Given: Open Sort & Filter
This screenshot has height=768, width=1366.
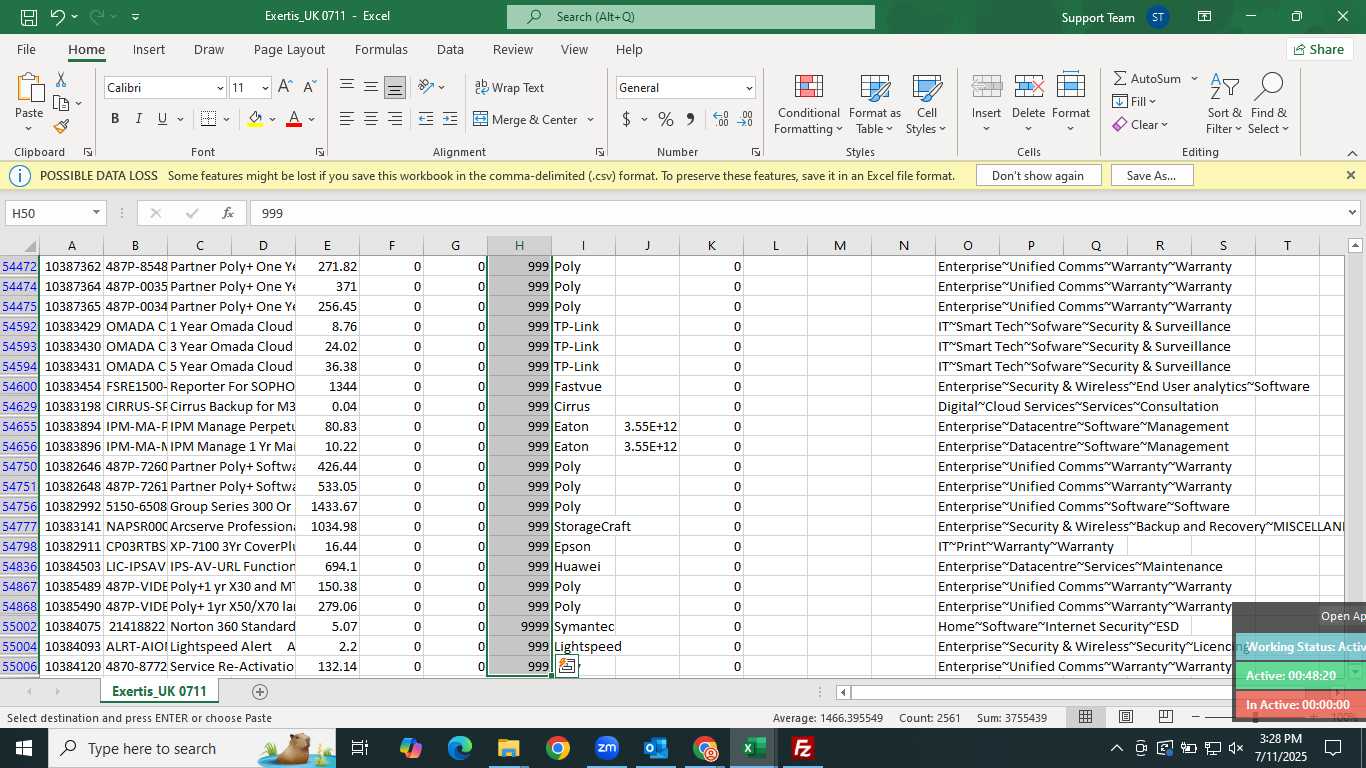Looking at the screenshot, I should coord(1224,103).
